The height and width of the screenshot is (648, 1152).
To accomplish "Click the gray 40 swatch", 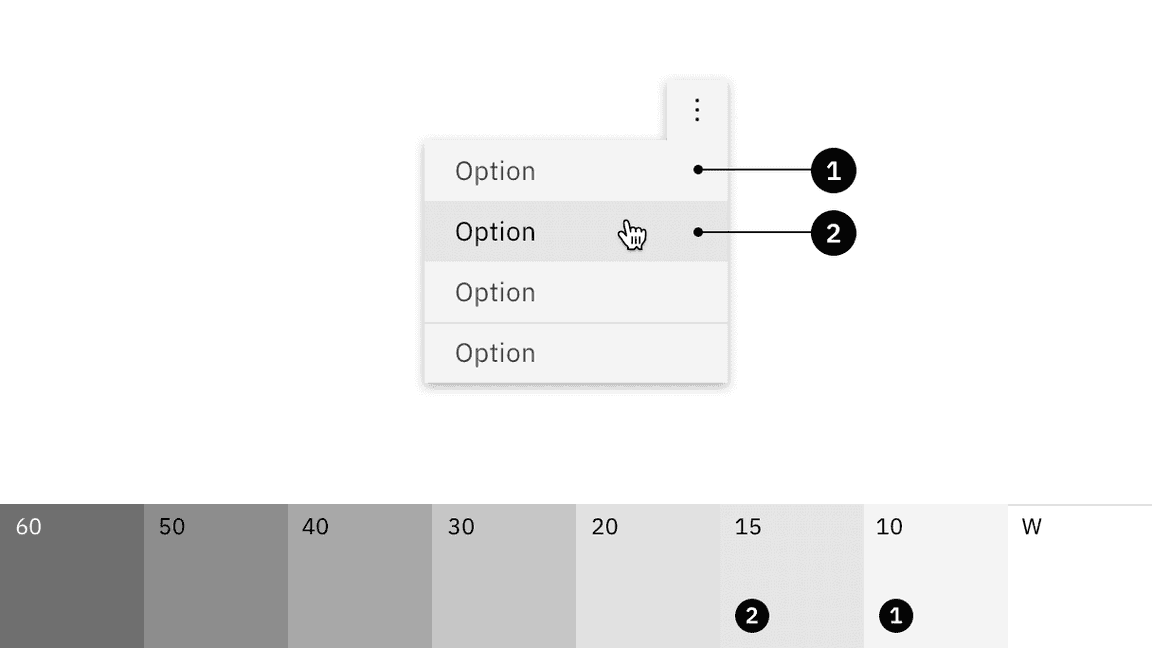I will [x=360, y=570].
